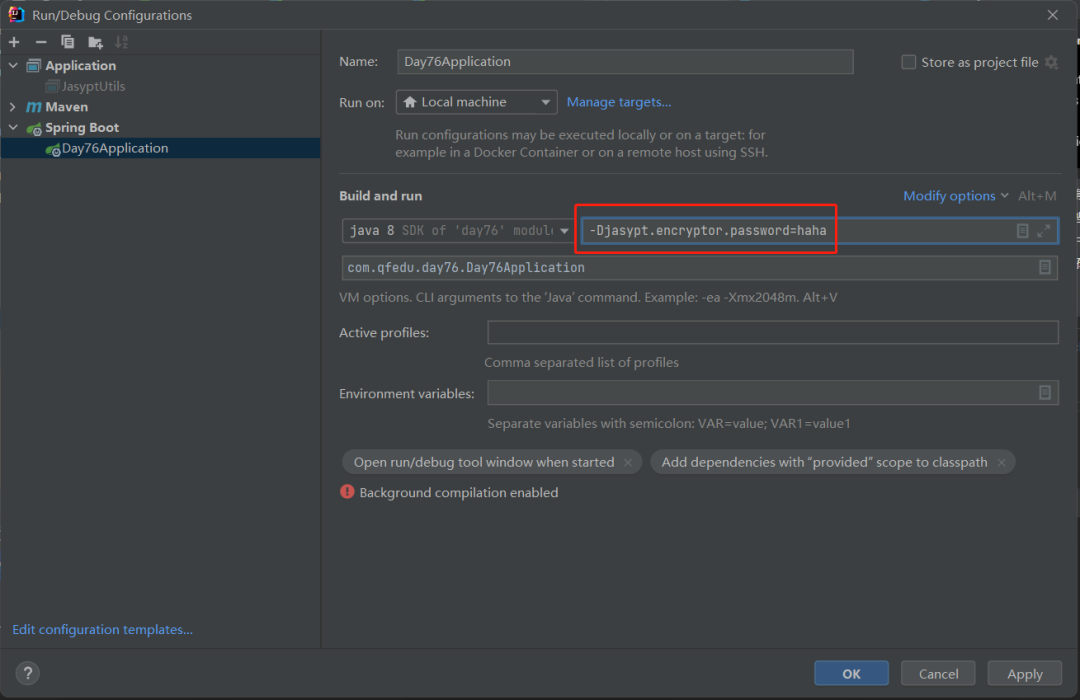The image size is (1080, 700).
Task: Click the browse icon in main class field
Action: [x=1044, y=267]
